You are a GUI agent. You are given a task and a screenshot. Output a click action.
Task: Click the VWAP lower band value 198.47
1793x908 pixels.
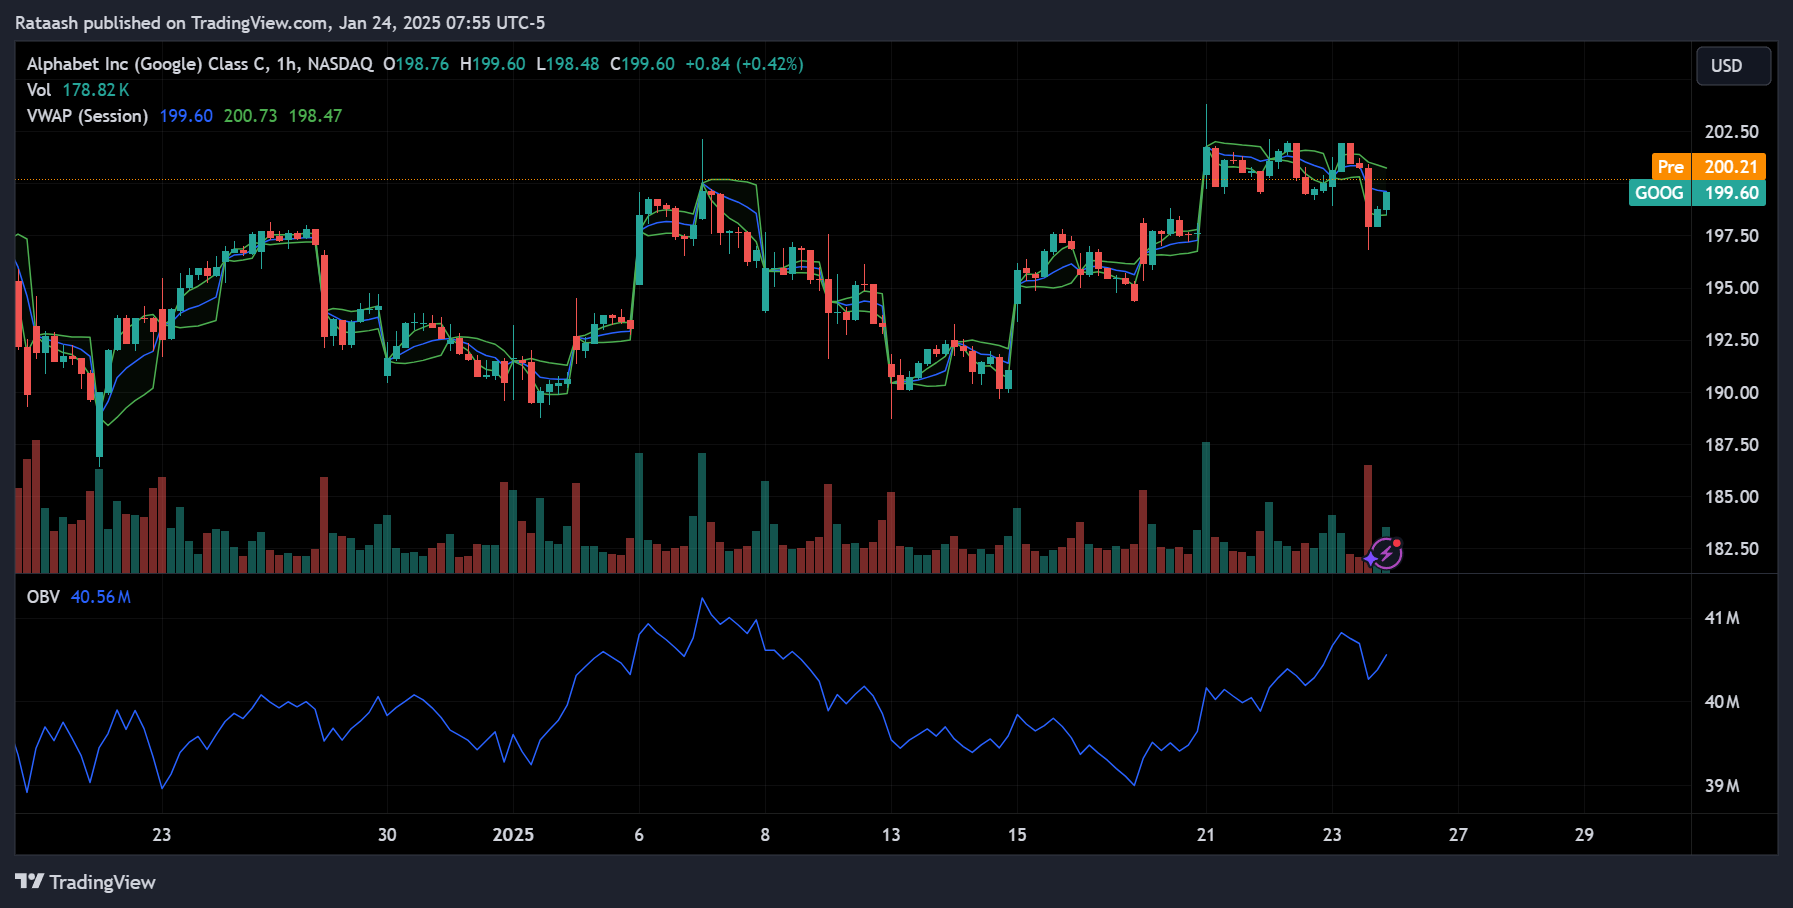(x=315, y=116)
